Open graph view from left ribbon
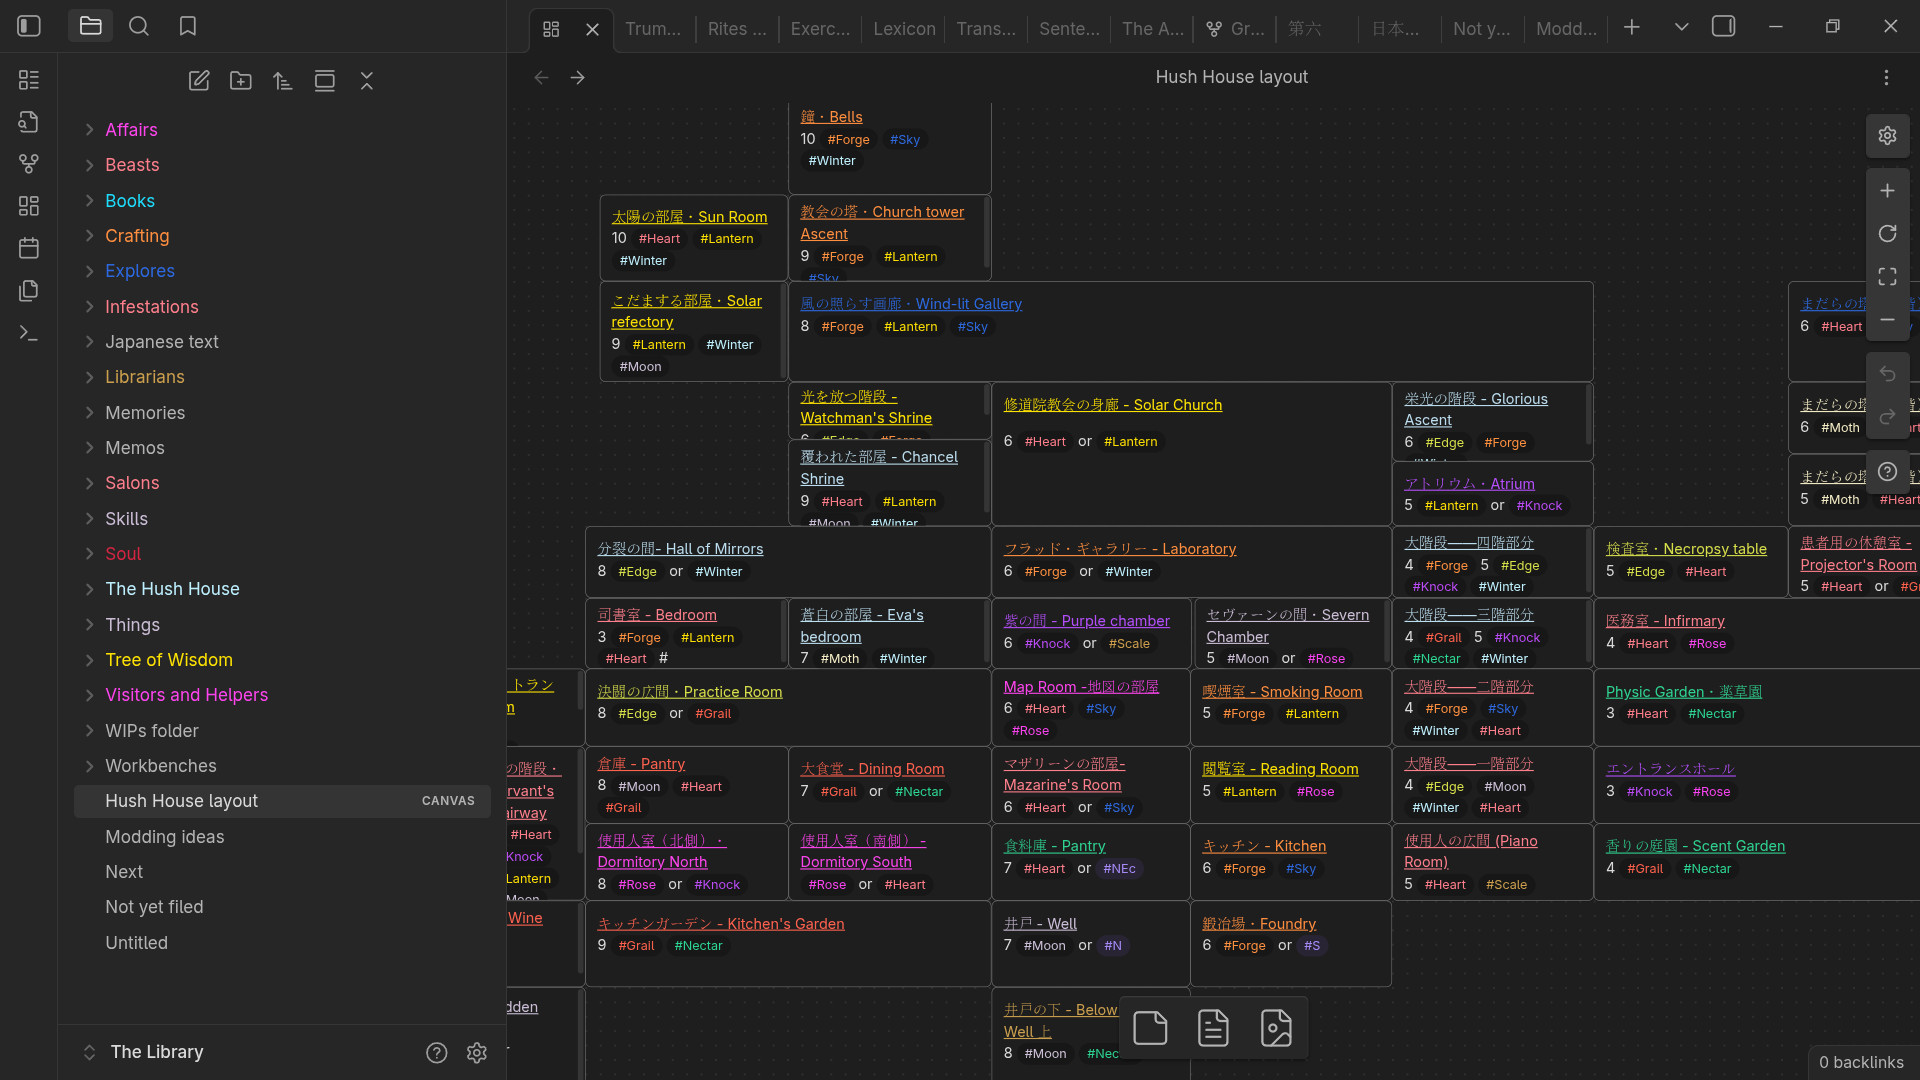This screenshot has width=1920, height=1080. (29, 163)
